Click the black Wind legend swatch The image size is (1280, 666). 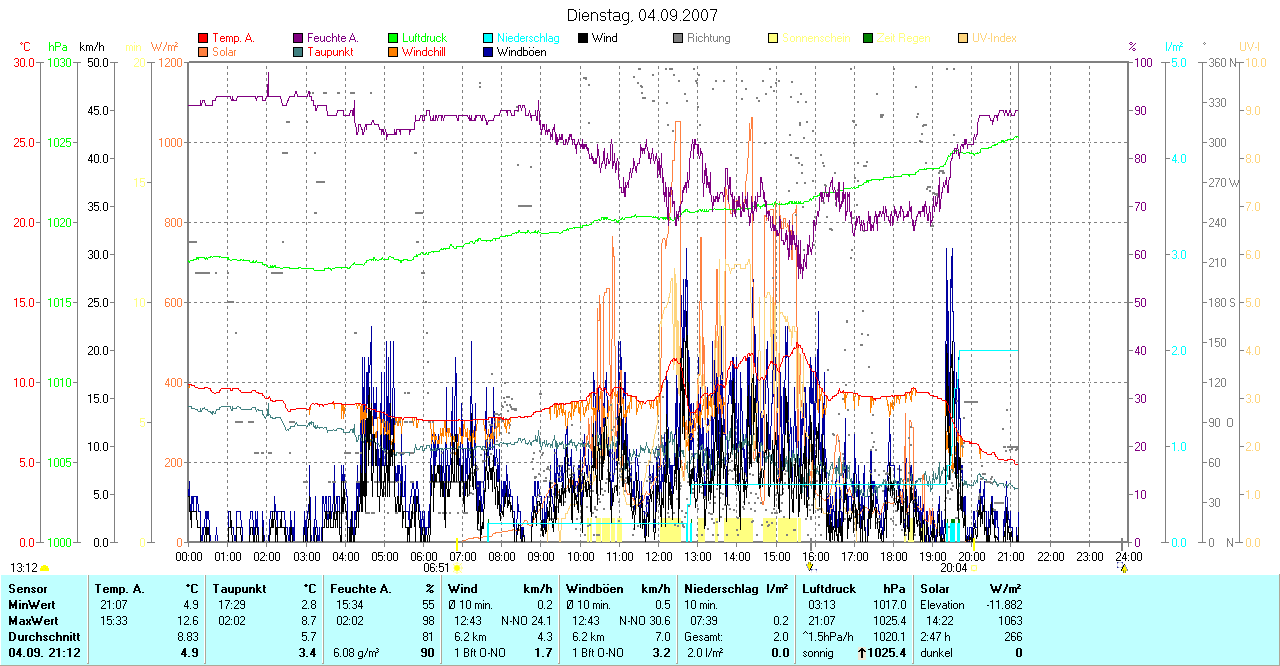tap(584, 38)
